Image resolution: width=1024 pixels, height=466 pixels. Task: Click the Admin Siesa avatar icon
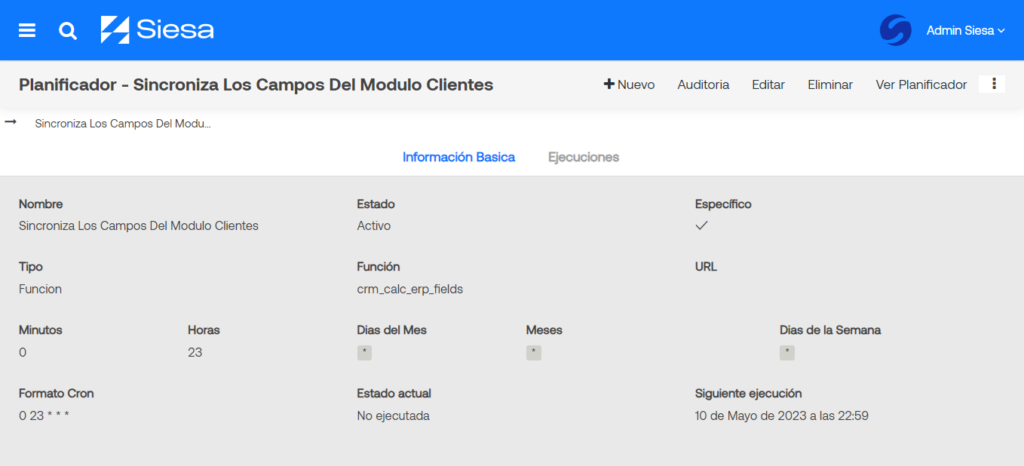point(895,30)
